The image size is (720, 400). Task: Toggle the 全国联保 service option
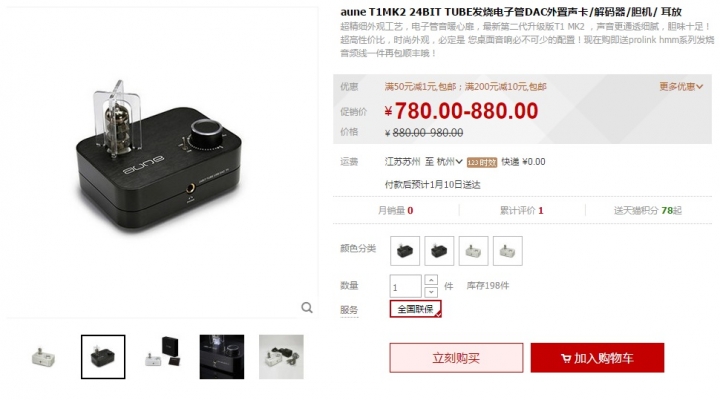416,309
